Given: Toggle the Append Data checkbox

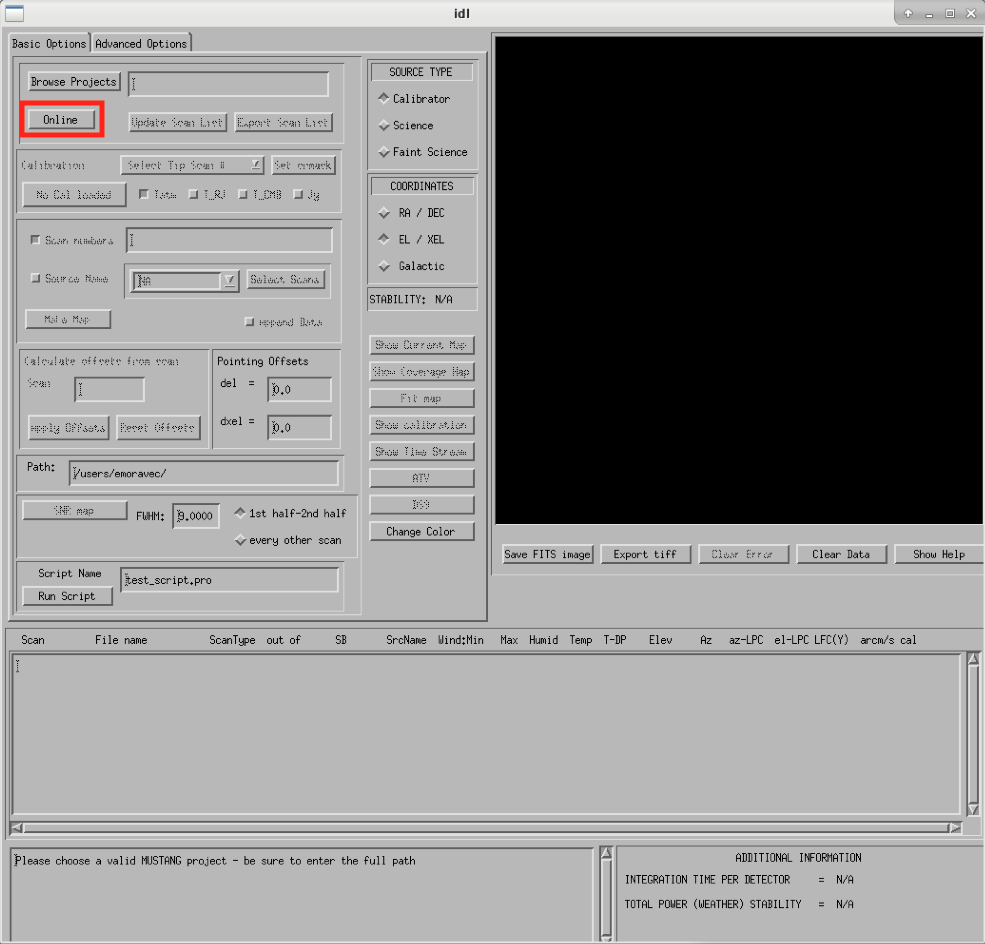Looking at the screenshot, I should pos(249,322).
